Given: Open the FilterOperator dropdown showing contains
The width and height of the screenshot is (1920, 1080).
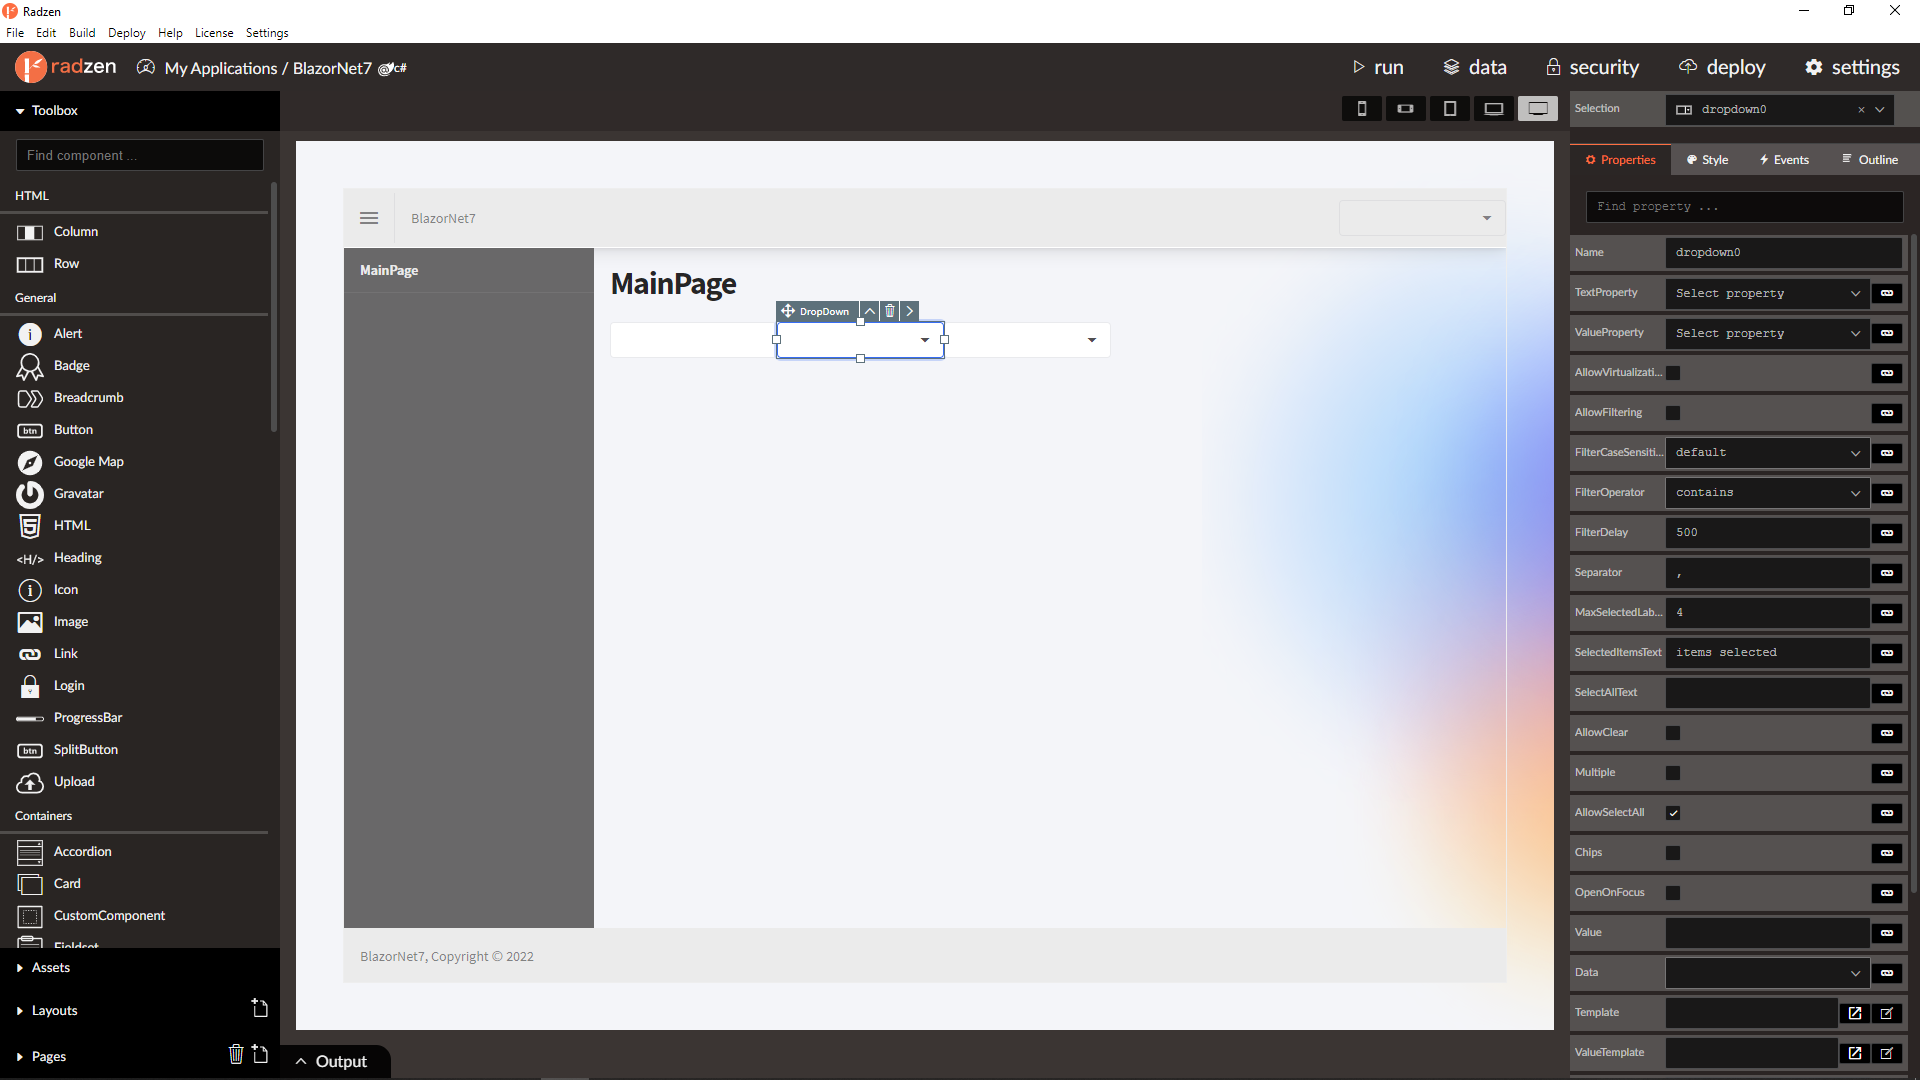Looking at the screenshot, I should 1766,492.
